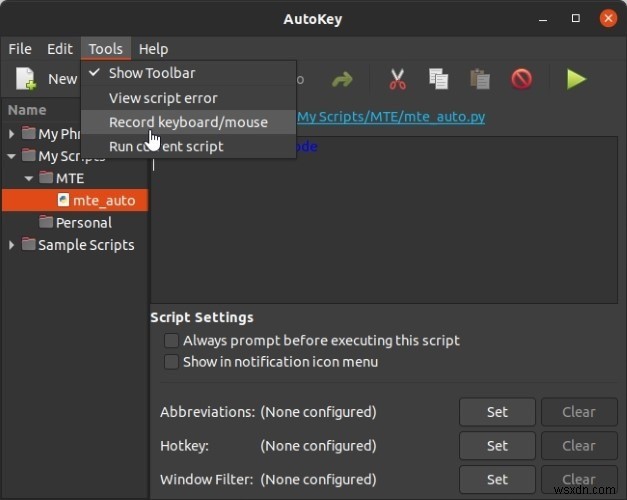Image resolution: width=627 pixels, height=500 pixels.
Task: Click the Script Settings heading
Action: [x=202, y=317]
